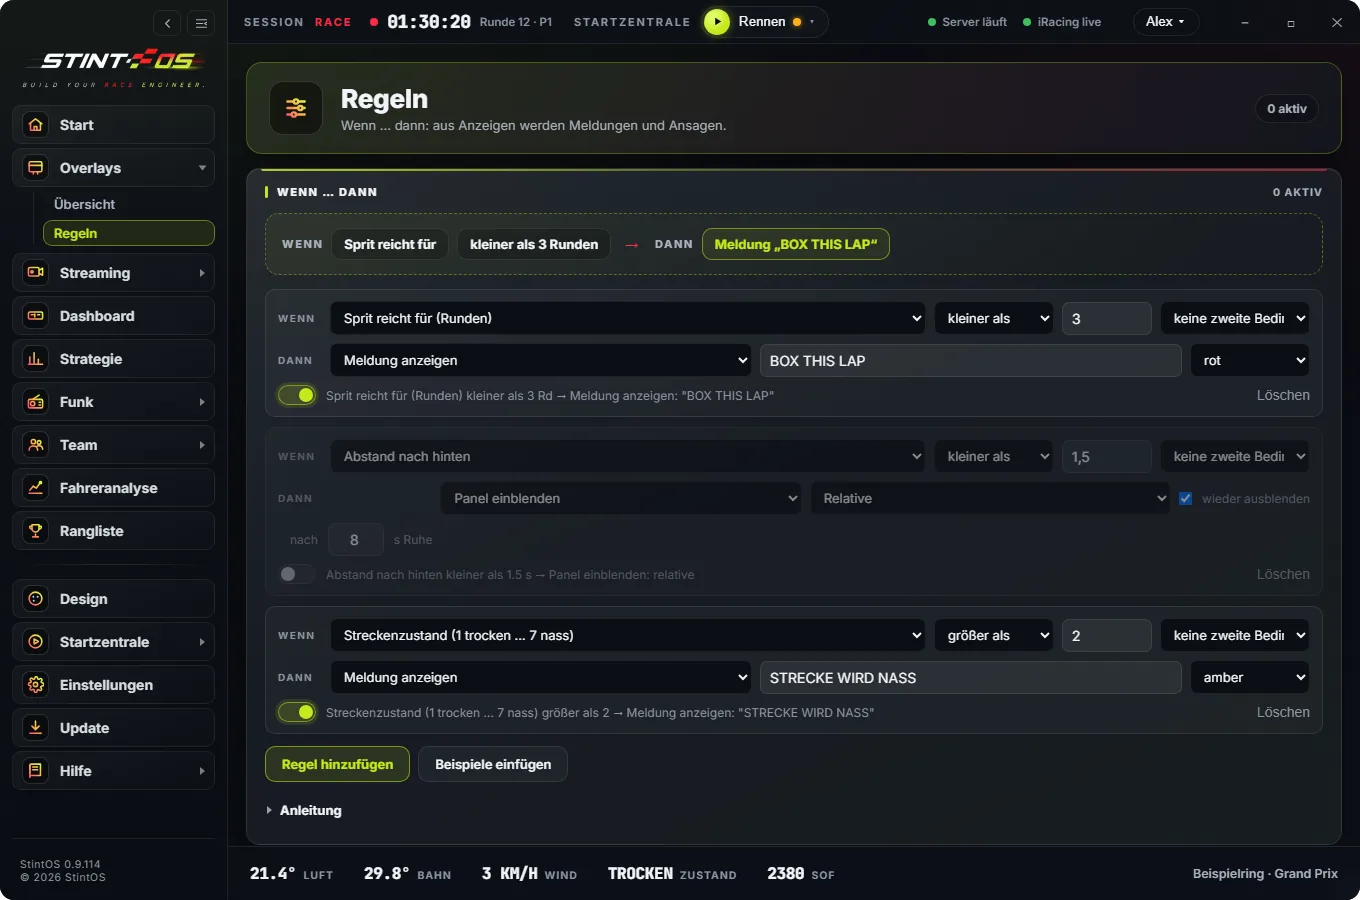Click the Beispiele einfügen button
The height and width of the screenshot is (900, 1360).
(493, 764)
